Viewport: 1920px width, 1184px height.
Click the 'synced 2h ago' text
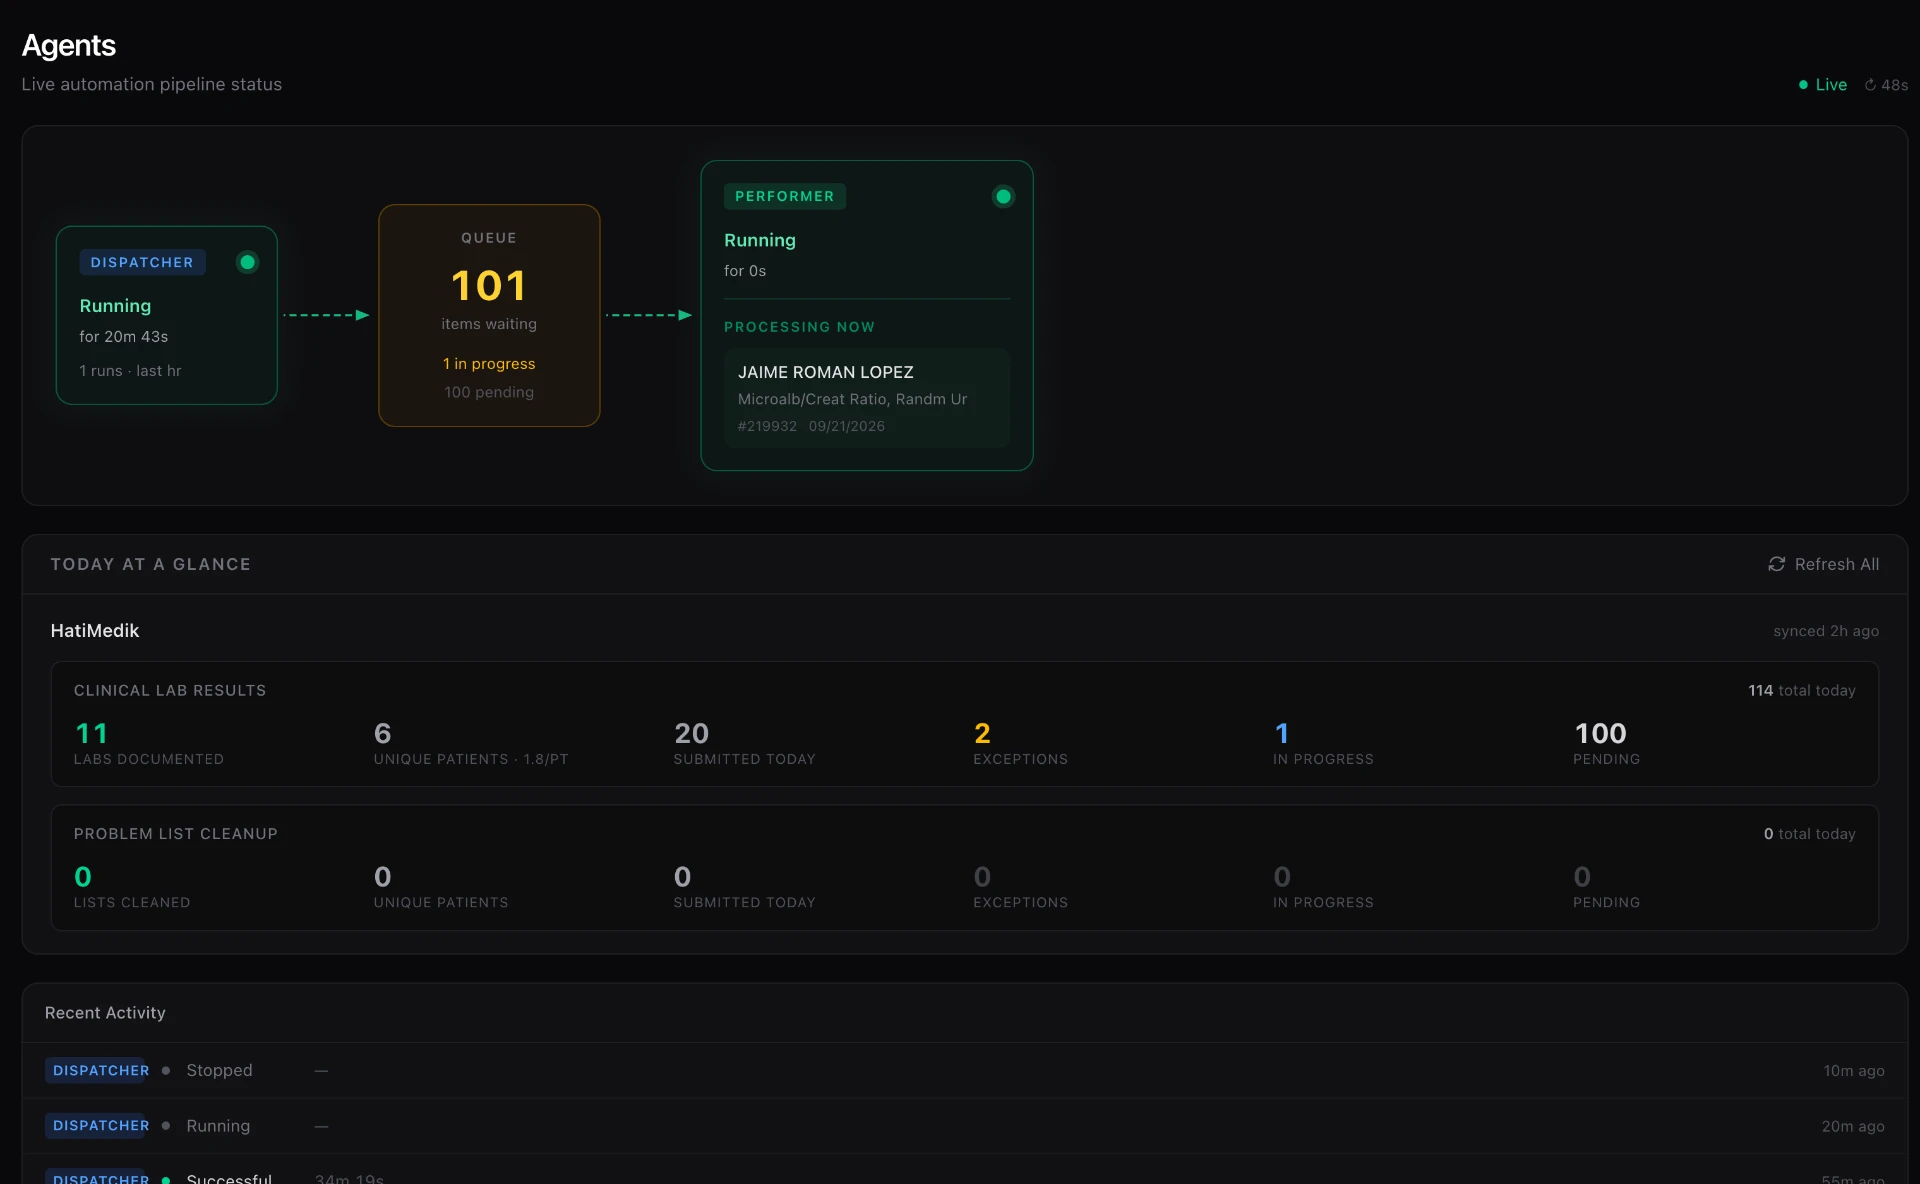pos(1826,631)
